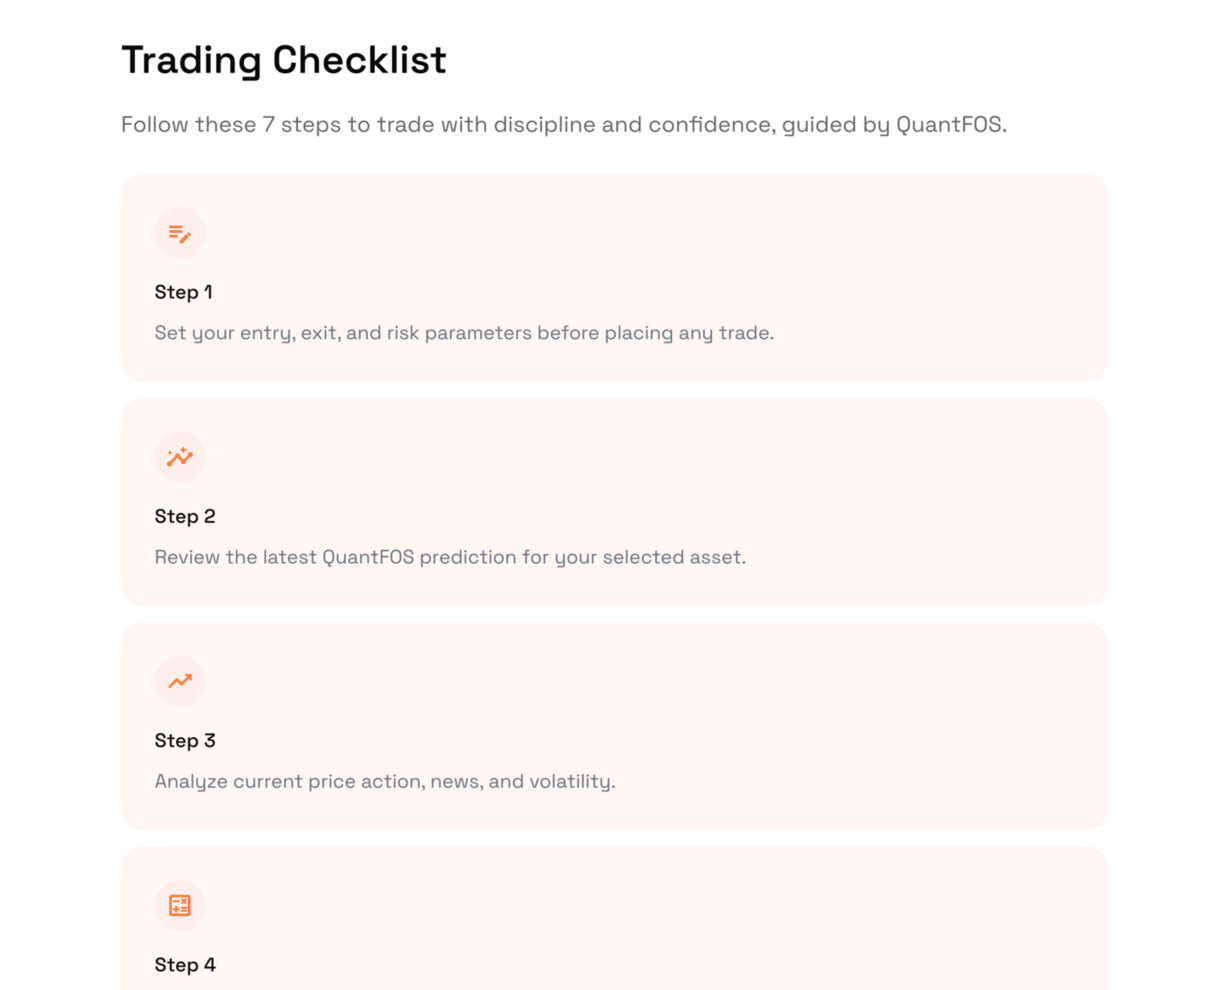The width and height of the screenshot is (1220, 990).
Task: Click the Trading Checklist heading
Action: pyautogui.click(x=284, y=60)
